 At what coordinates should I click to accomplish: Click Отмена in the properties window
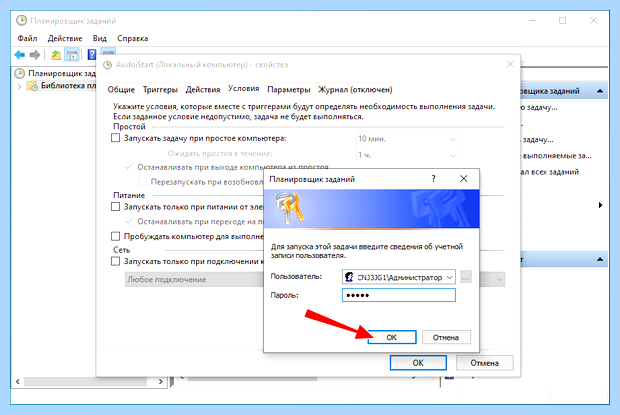485,362
